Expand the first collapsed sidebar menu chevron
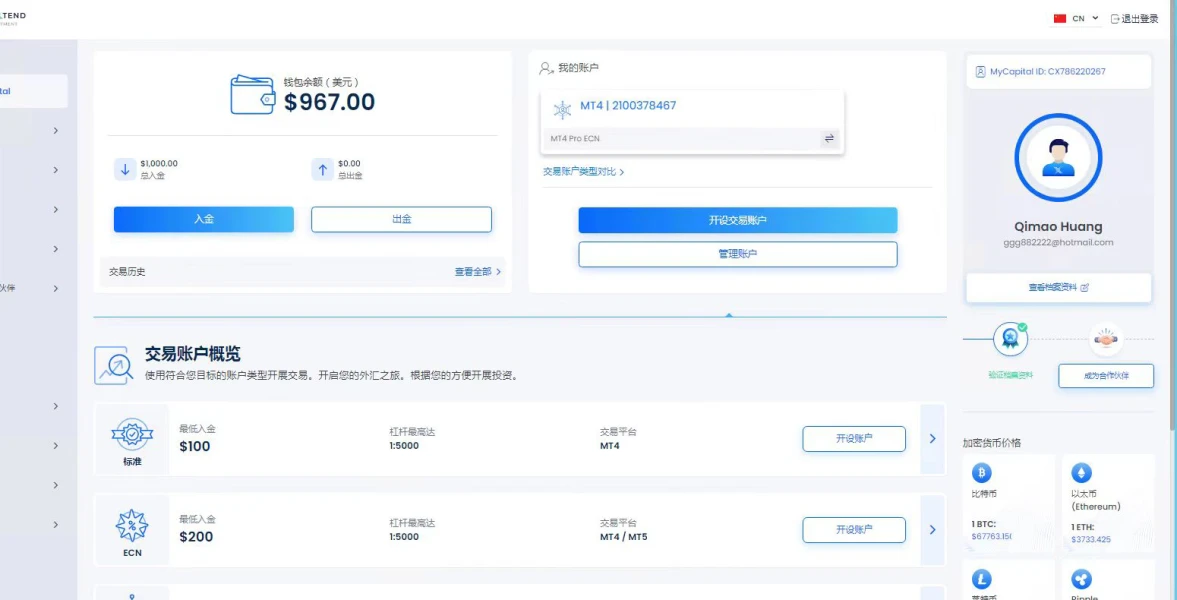 point(56,131)
